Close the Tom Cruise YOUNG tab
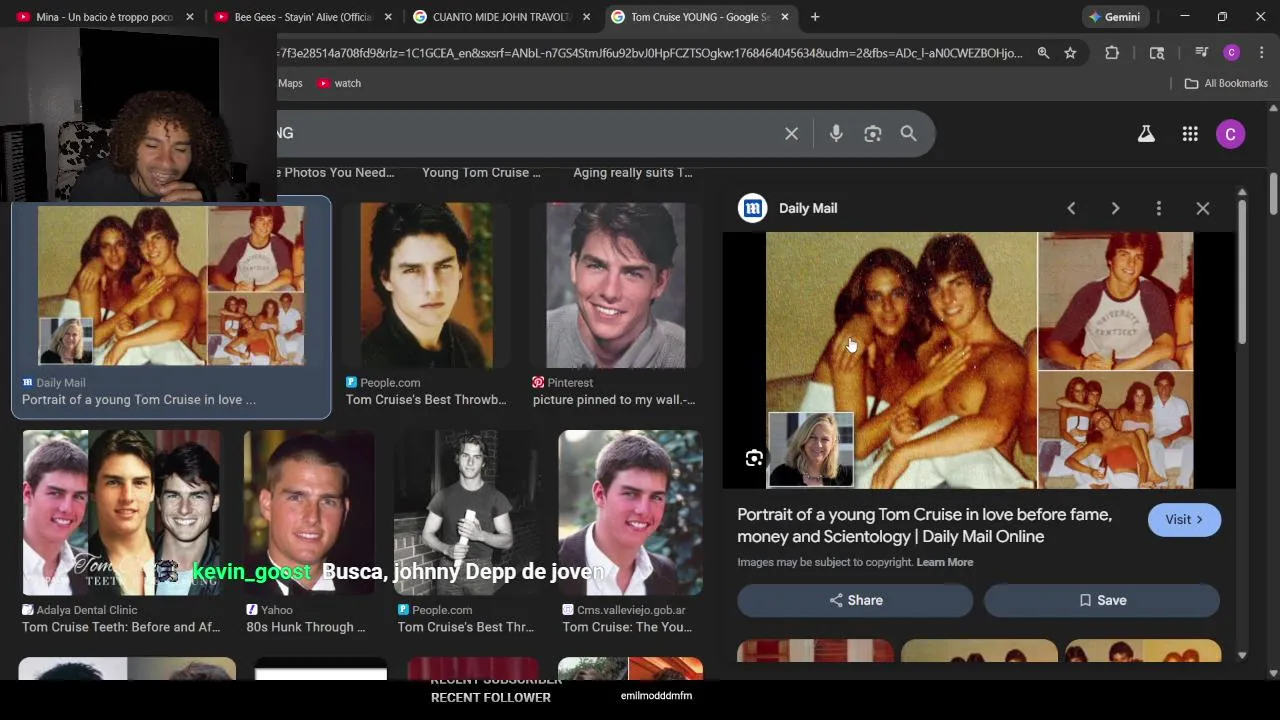1280x720 pixels. pos(785,17)
